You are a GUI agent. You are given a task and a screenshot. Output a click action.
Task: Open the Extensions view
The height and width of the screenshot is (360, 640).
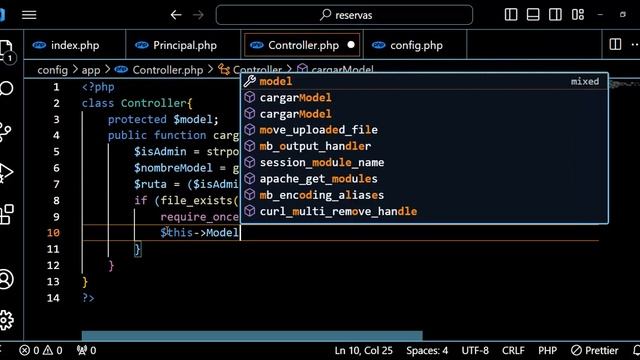[7, 214]
